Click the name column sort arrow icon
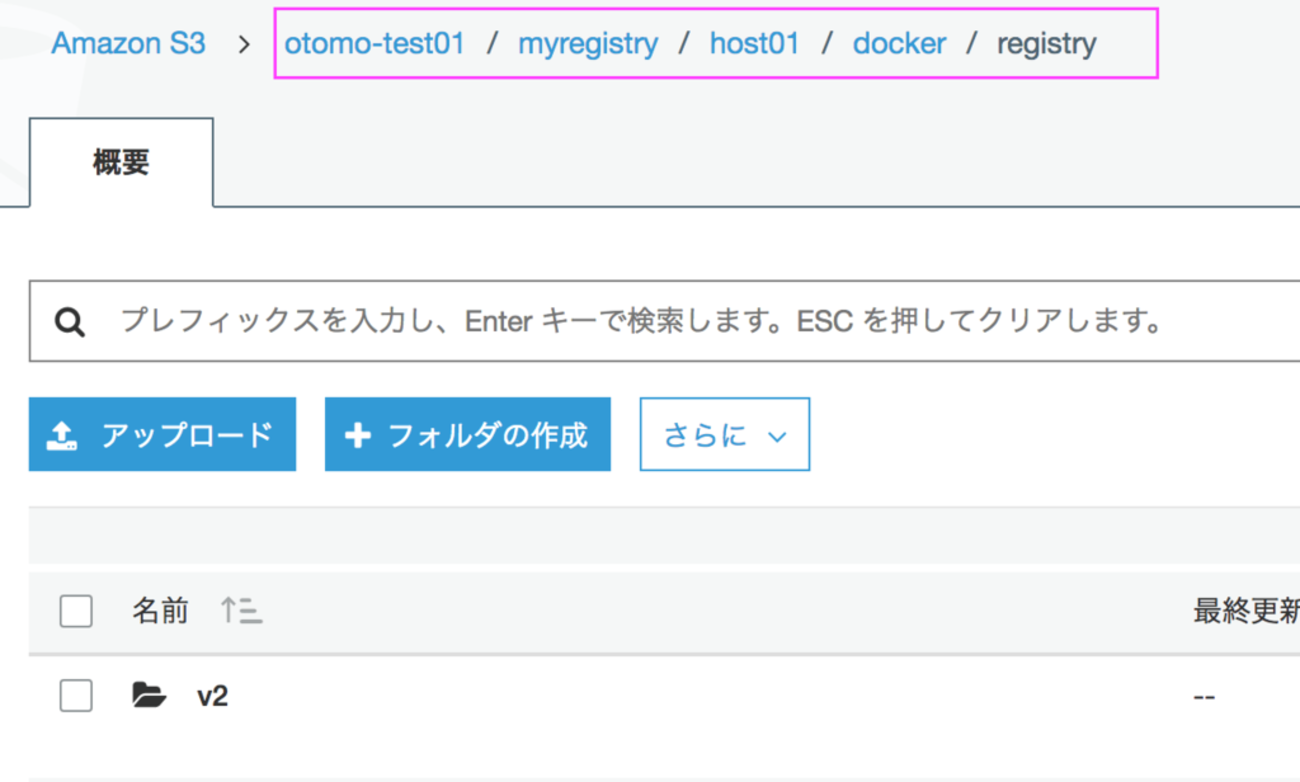 click(x=241, y=610)
